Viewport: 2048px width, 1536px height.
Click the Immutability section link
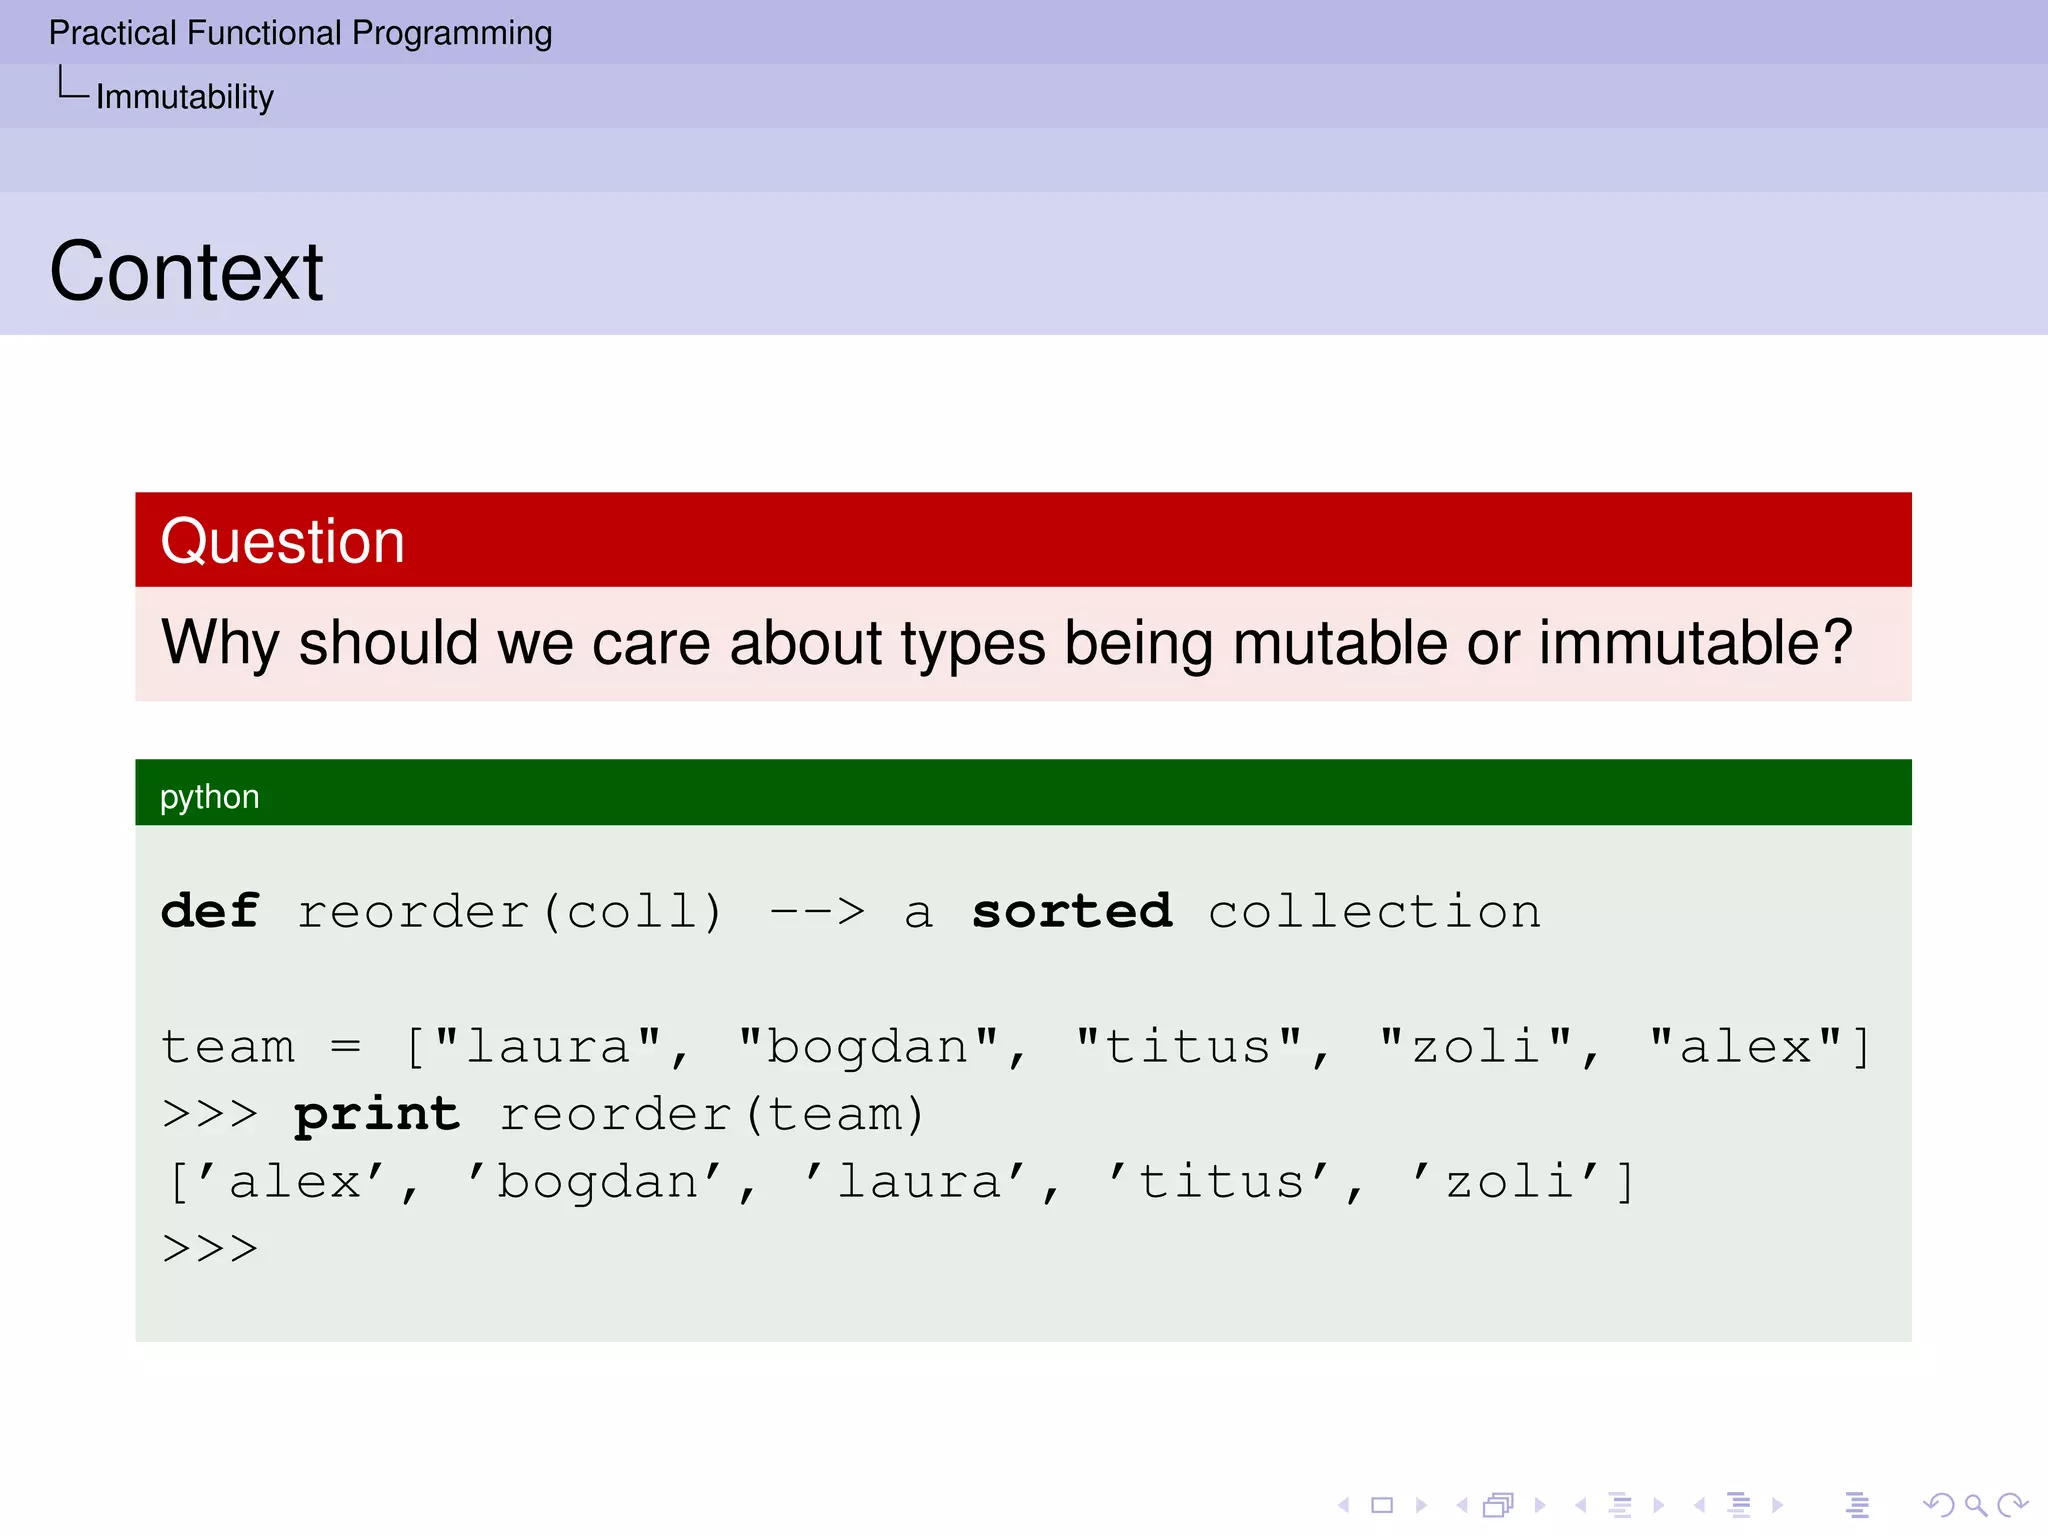coord(184,97)
